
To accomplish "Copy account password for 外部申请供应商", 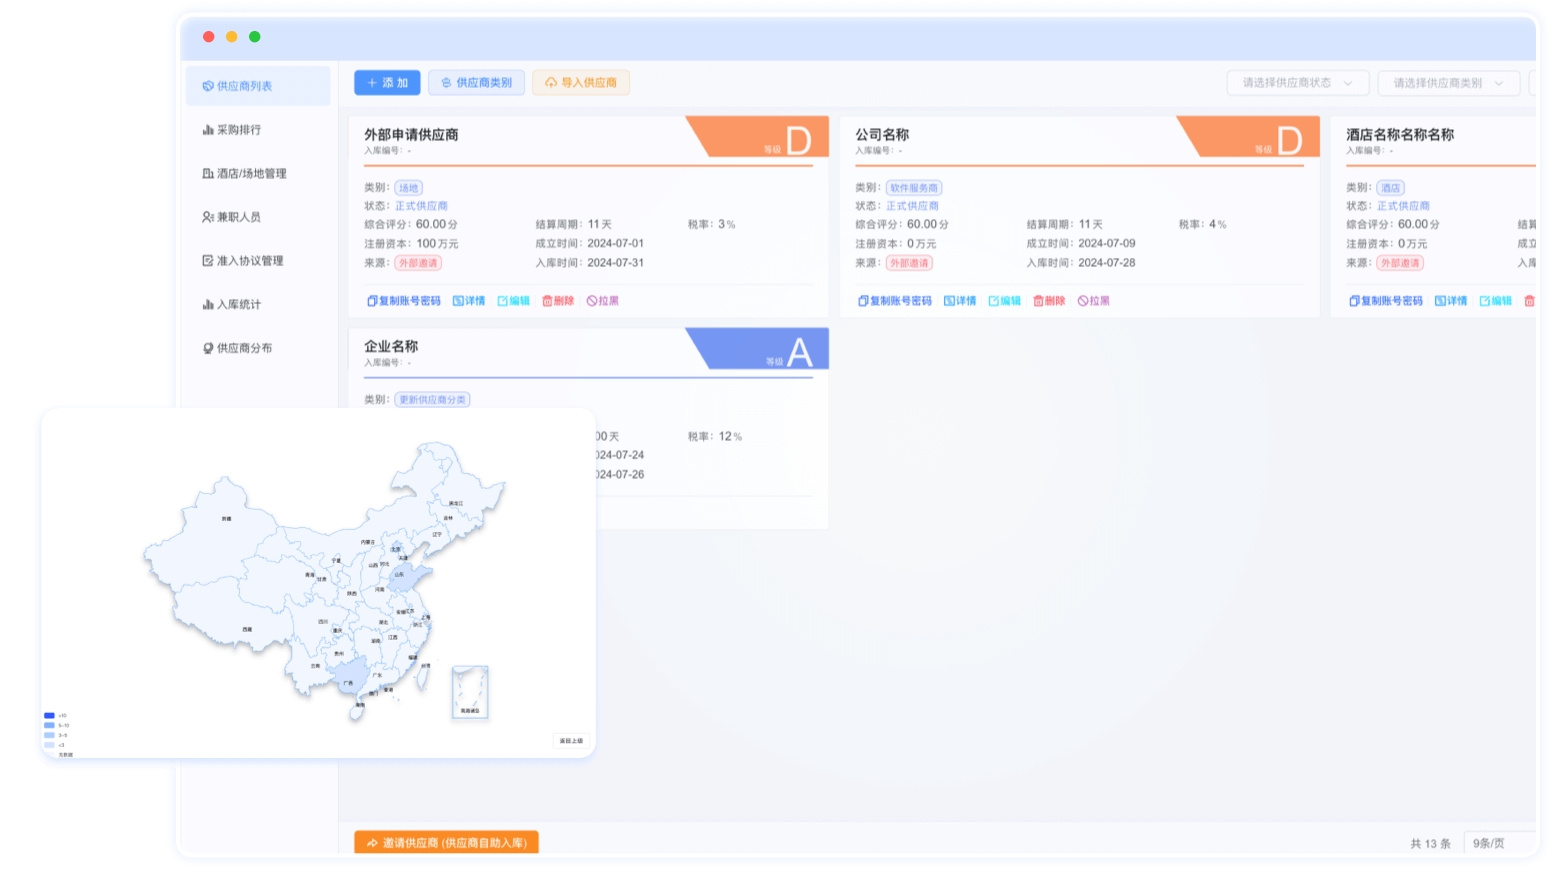I will tap(404, 301).
